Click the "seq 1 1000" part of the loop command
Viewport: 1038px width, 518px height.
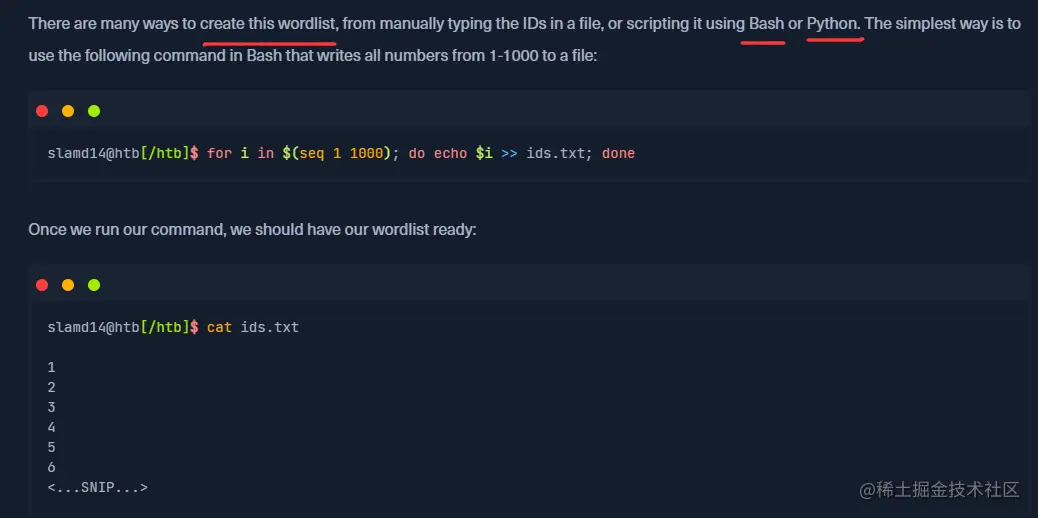tap(340, 153)
